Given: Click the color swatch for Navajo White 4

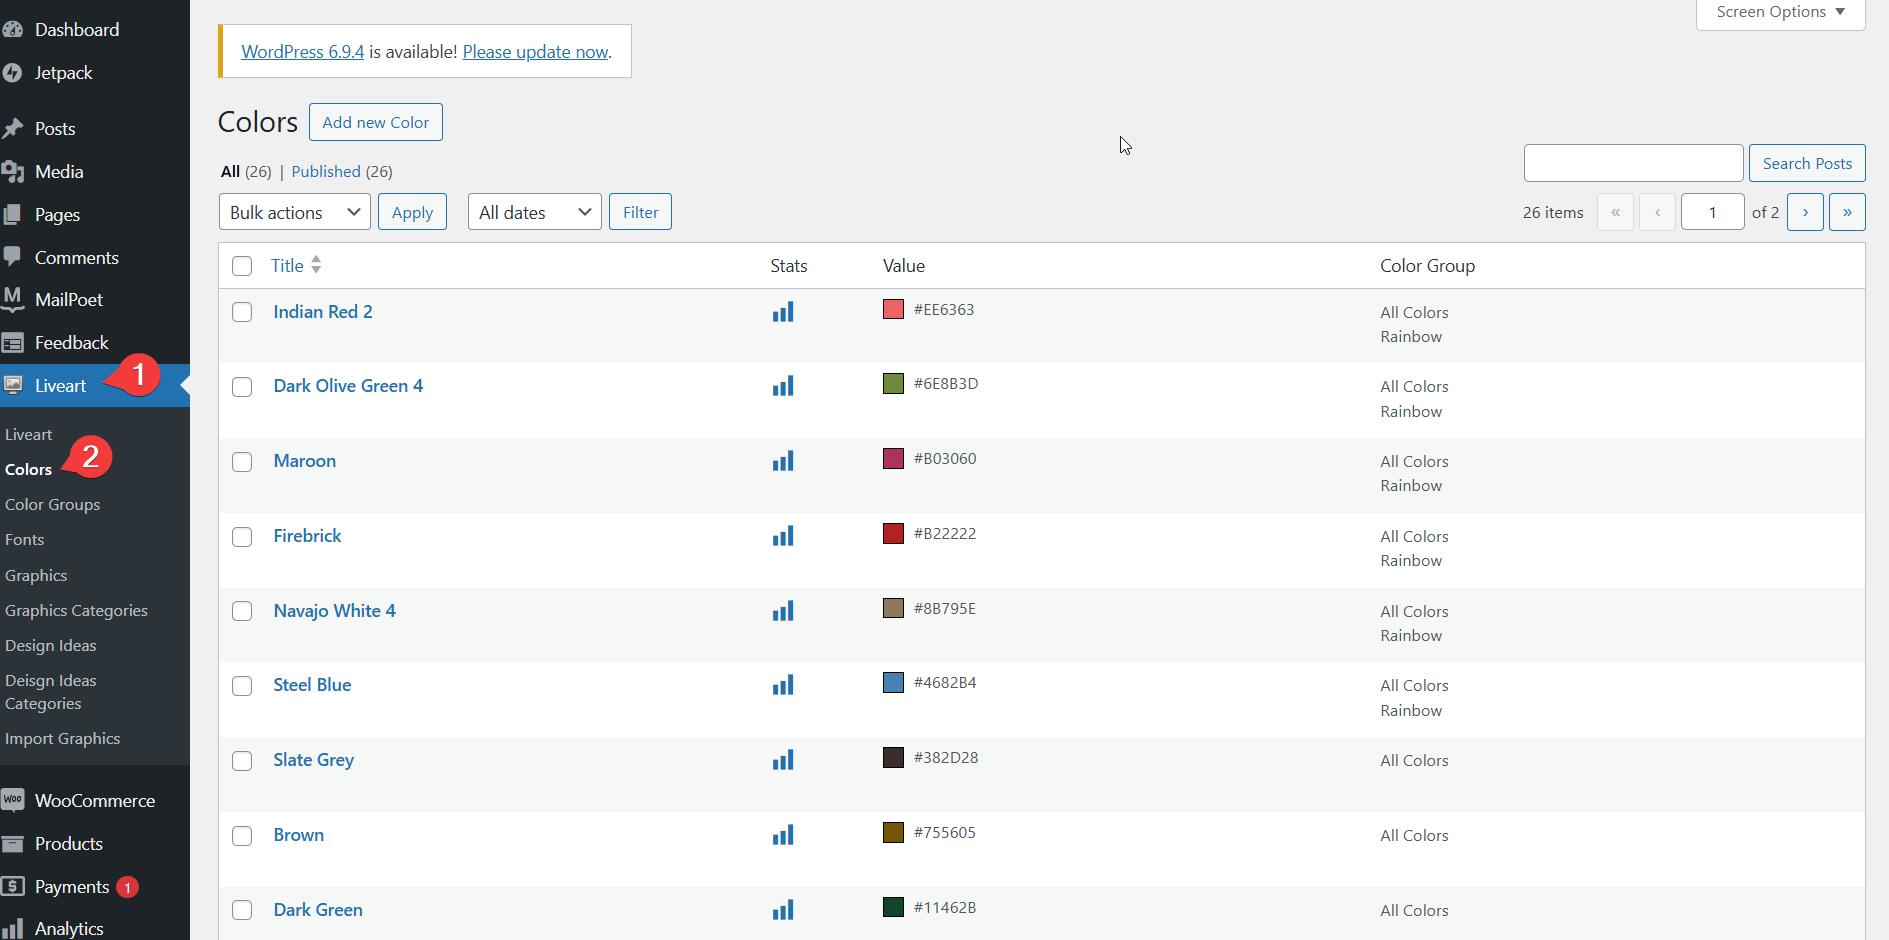Looking at the screenshot, I should tap(893, 607).
